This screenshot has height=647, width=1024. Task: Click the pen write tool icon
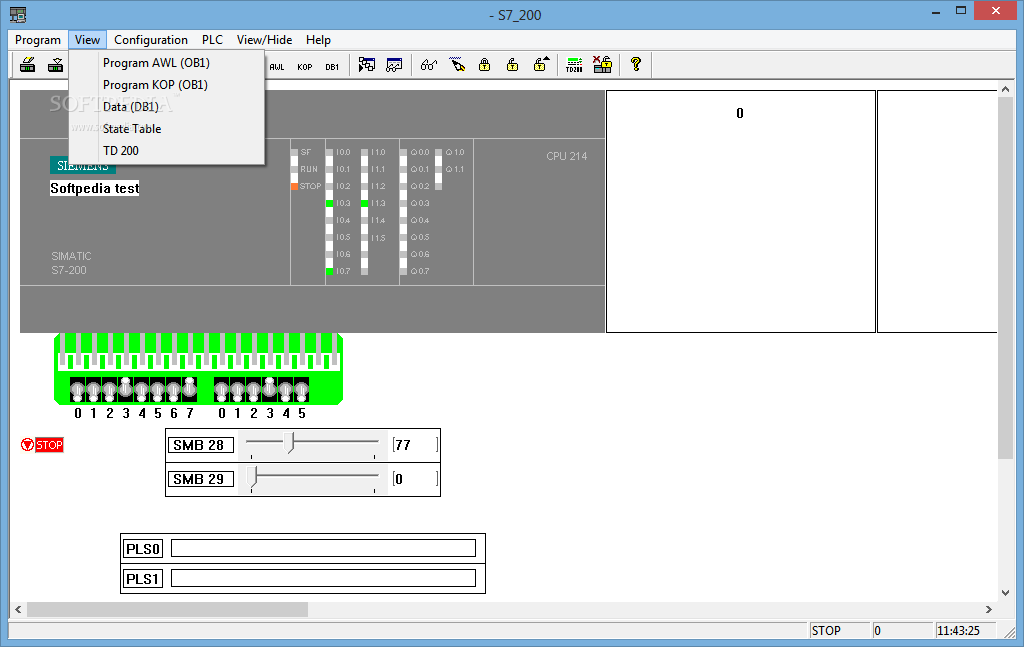pyautogui.click(x=457, y=65)
